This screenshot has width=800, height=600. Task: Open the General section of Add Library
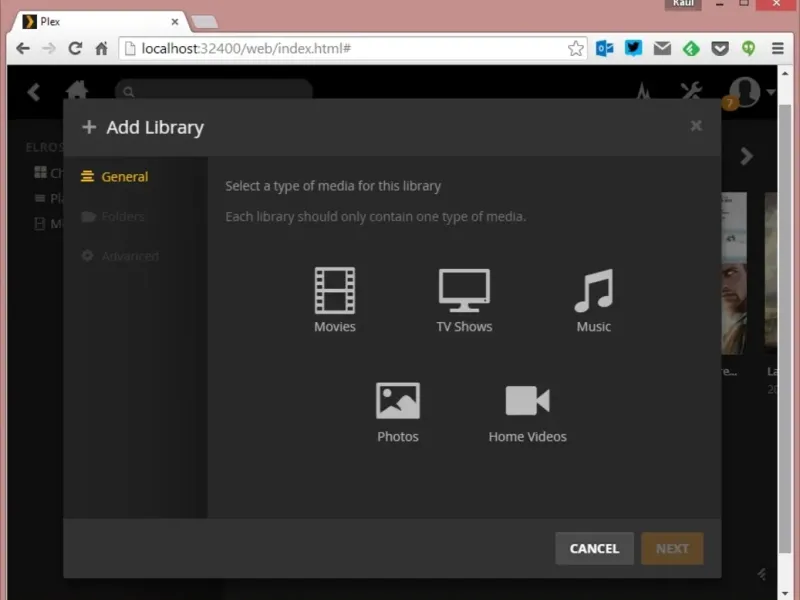click(115, 177)
